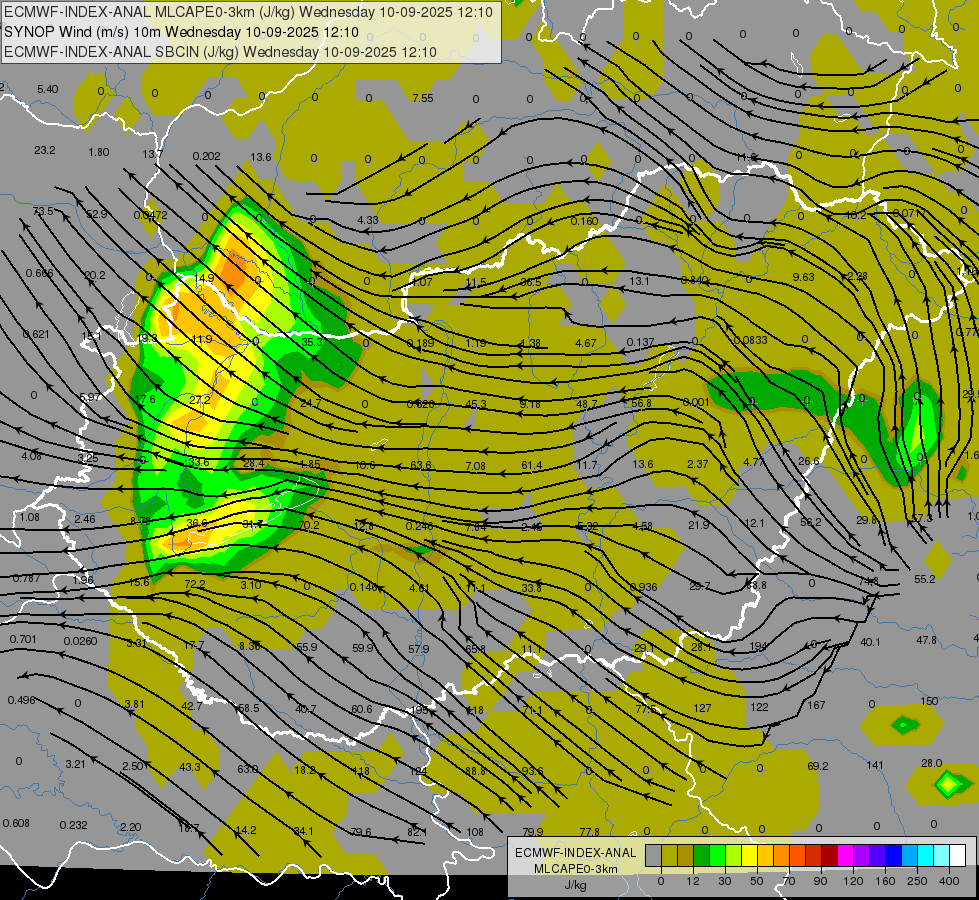Click the map value '60.6'
The width and height of the screenshot is (979, 900).
pos(362,709)
